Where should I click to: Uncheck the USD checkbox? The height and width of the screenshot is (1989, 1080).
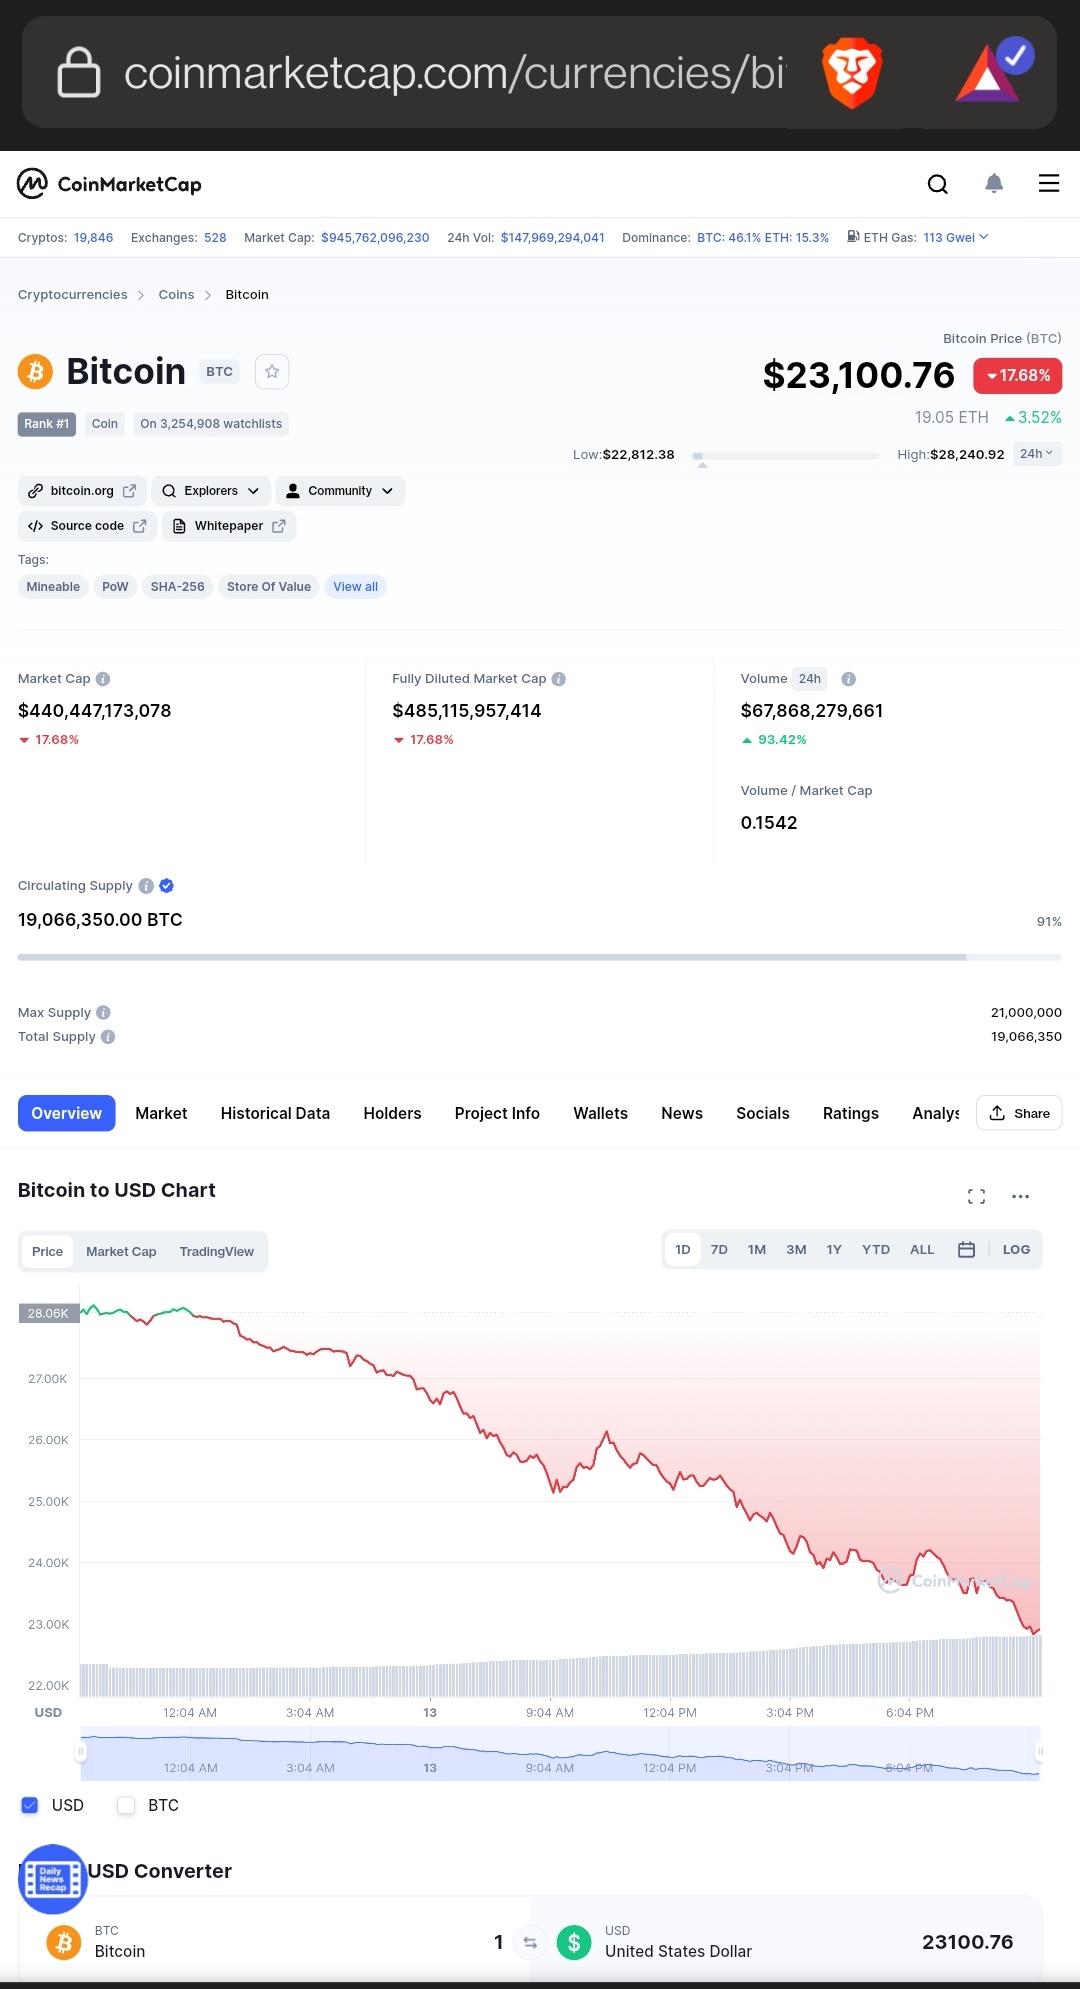tap(30, 1805)
